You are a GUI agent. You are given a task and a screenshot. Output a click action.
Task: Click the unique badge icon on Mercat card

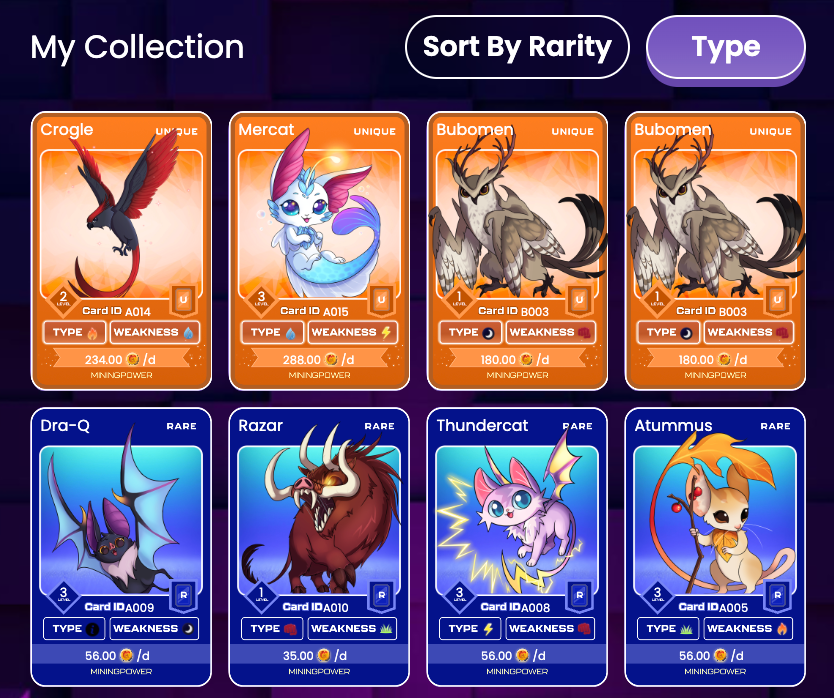point(381,300)
